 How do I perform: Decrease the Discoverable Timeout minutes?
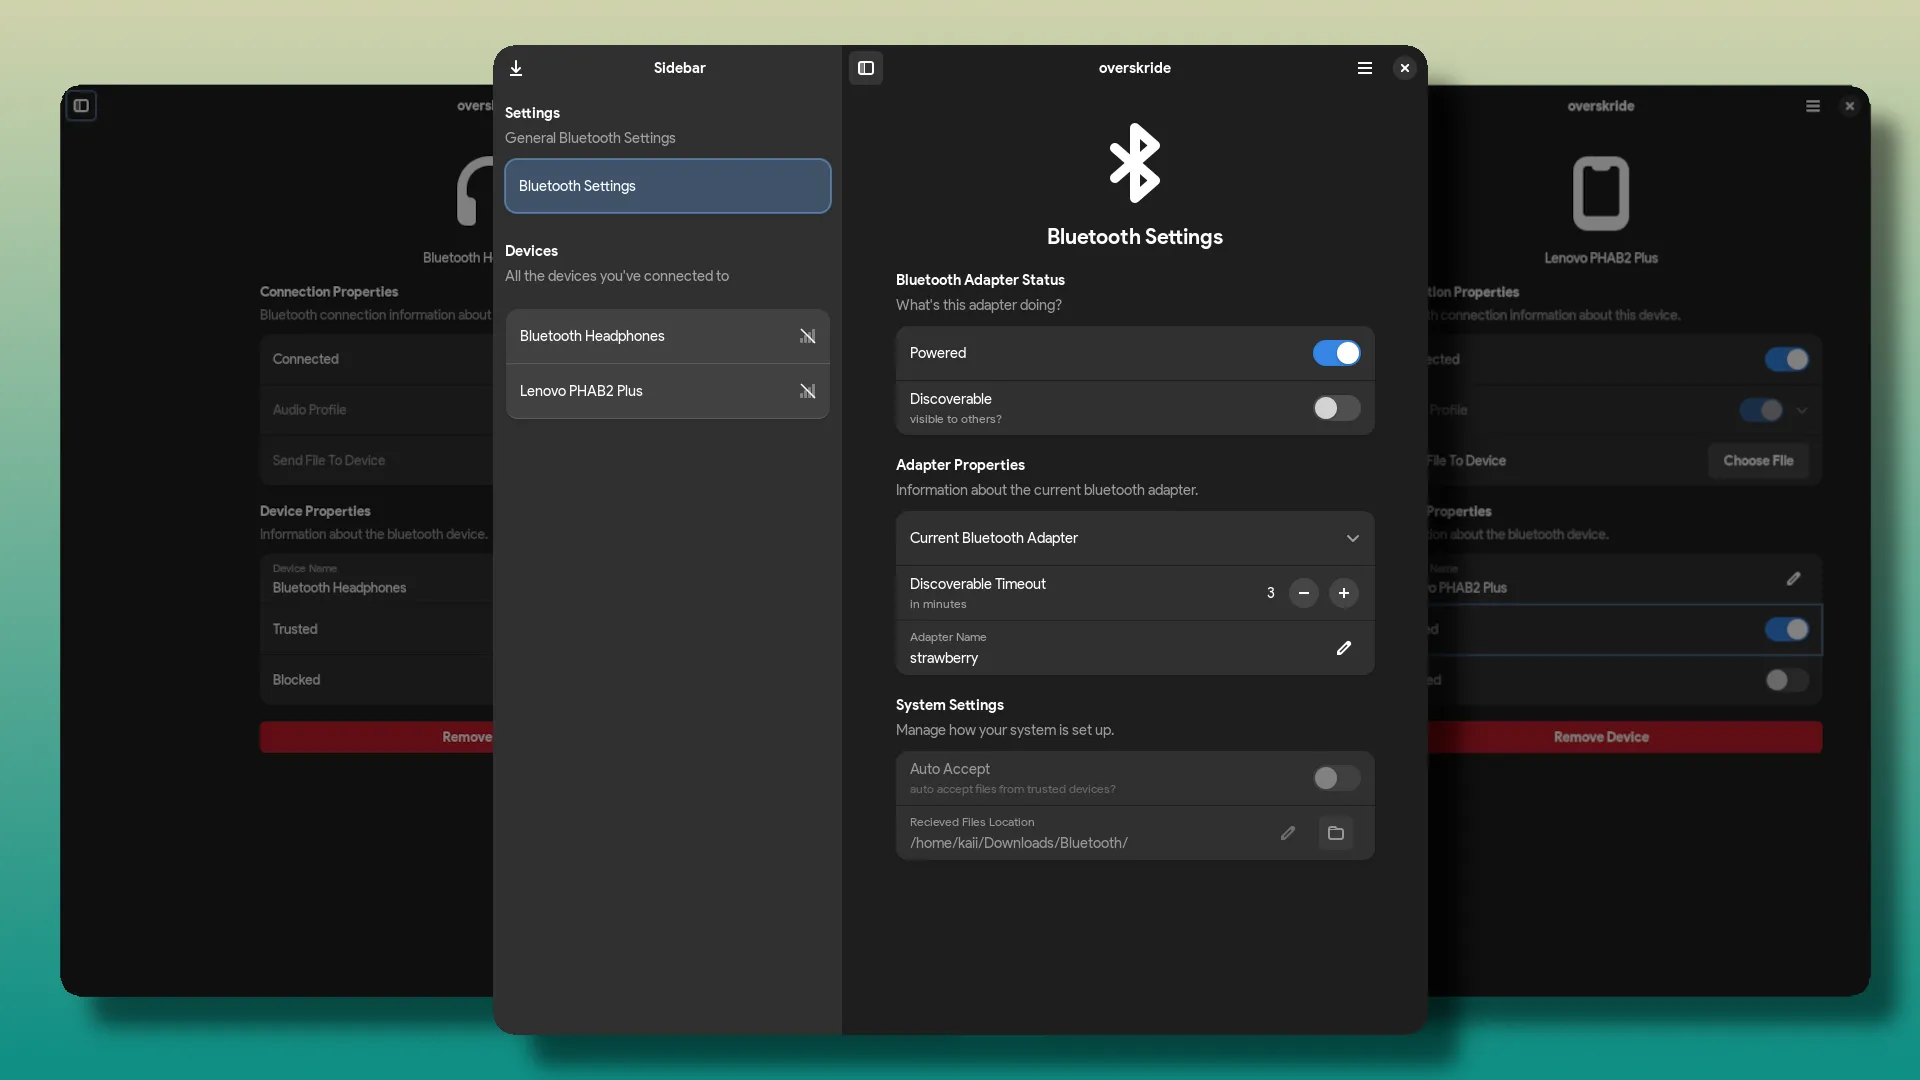pyautogui.click(x=1303, y=593)
